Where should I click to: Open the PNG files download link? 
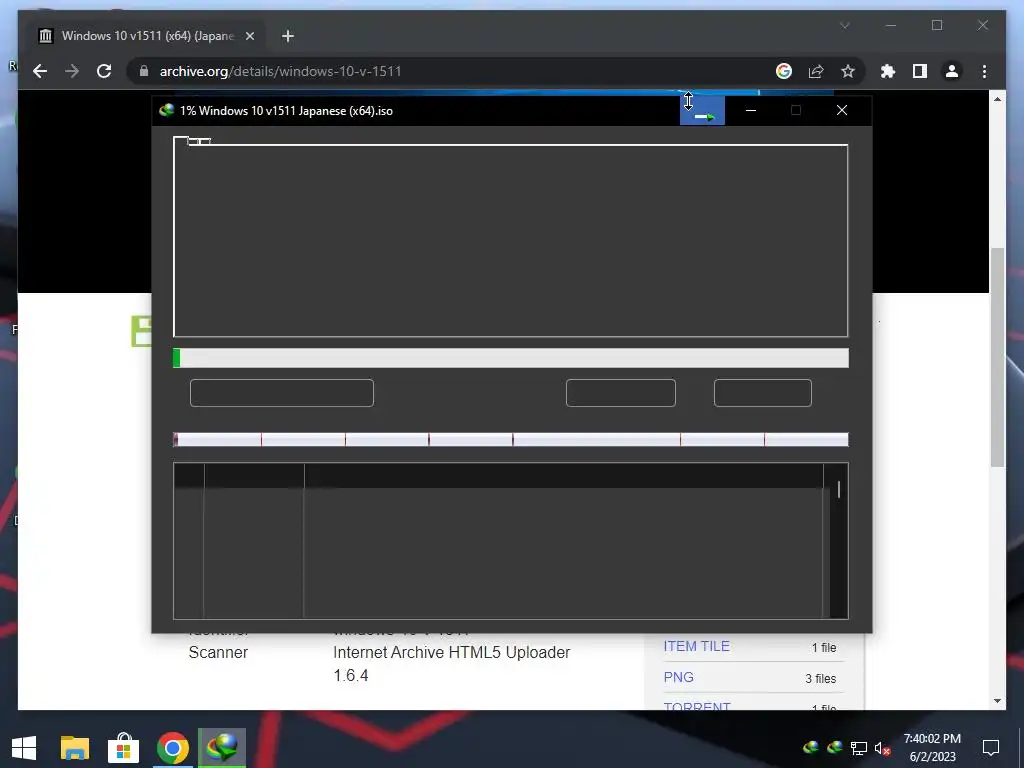point(679,677)
